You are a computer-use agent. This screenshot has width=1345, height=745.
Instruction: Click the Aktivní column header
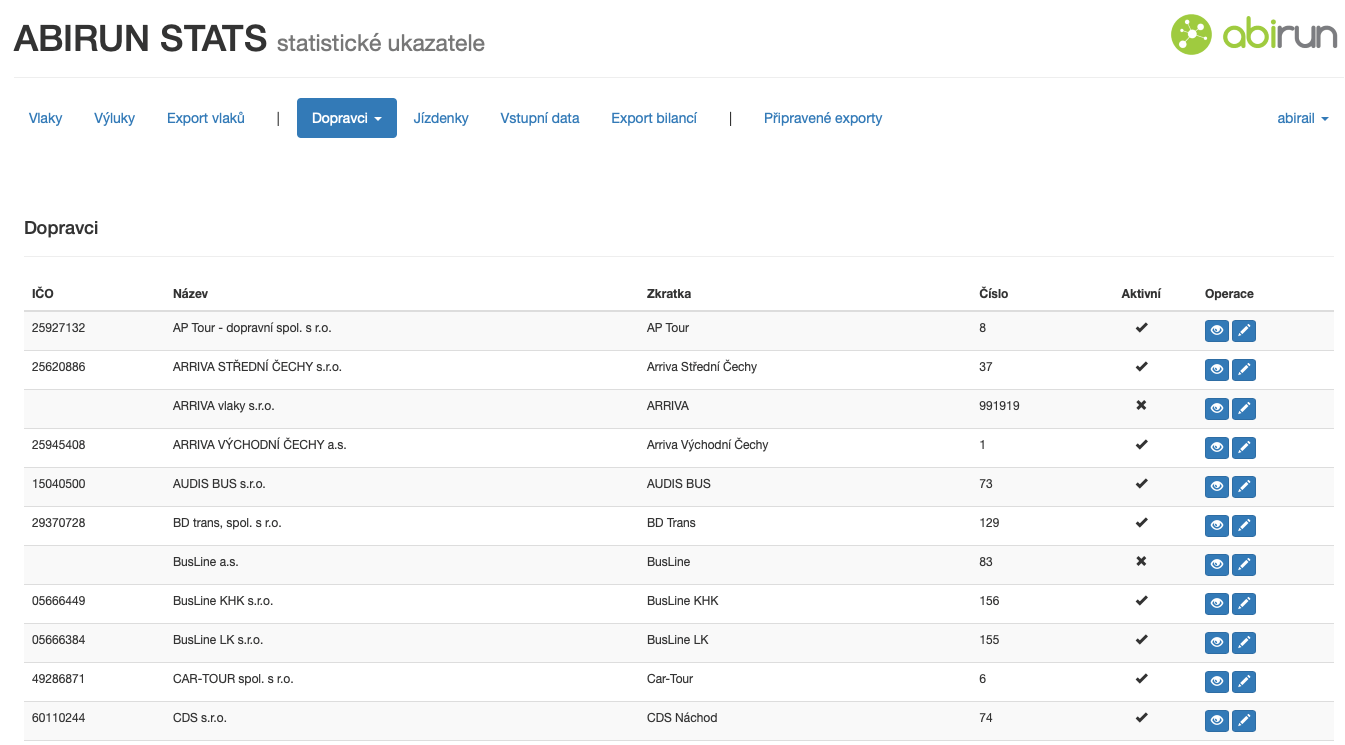(x=1141, y=294)
